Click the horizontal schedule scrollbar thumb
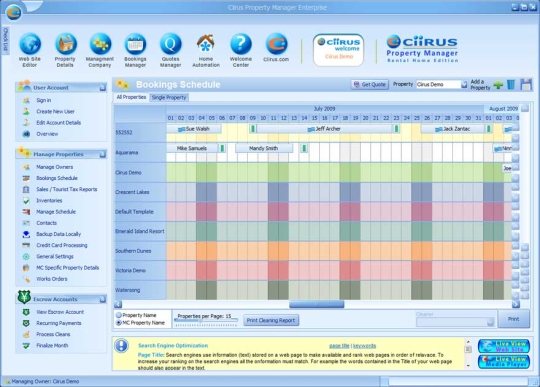The image size is (540, 387). (316, 304)
